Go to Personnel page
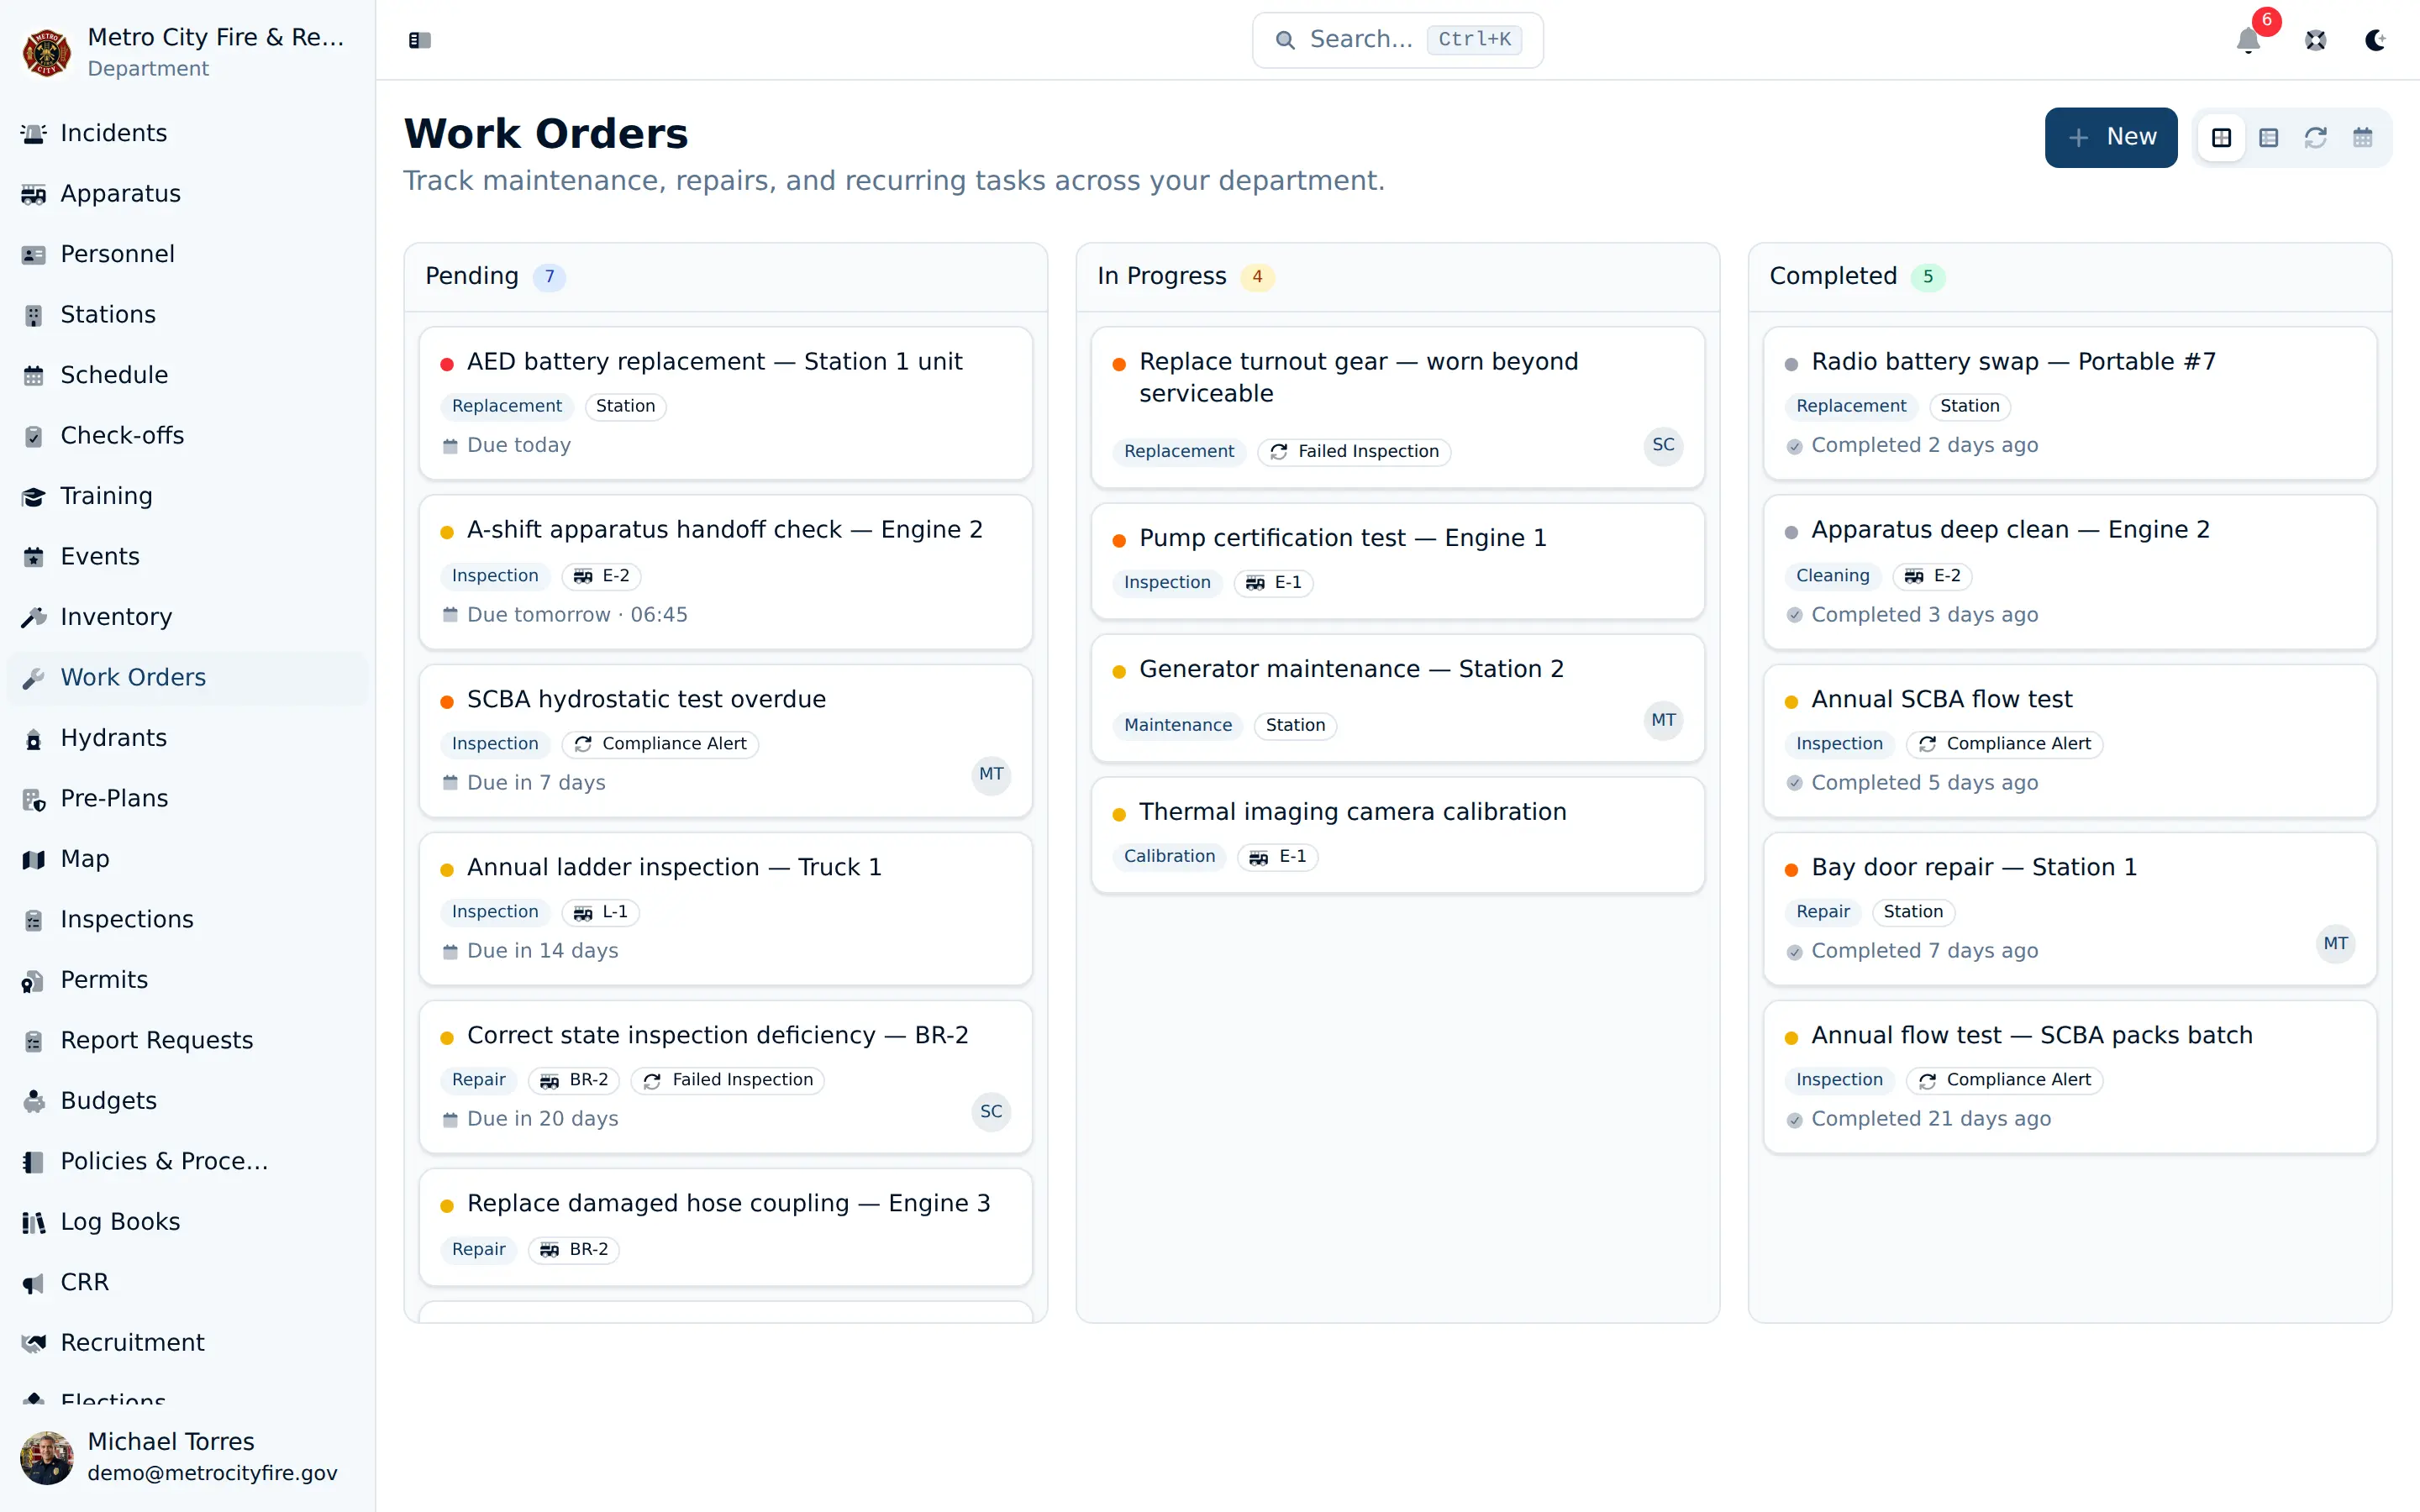The image size is (2420, 1512). click(187, 254)
